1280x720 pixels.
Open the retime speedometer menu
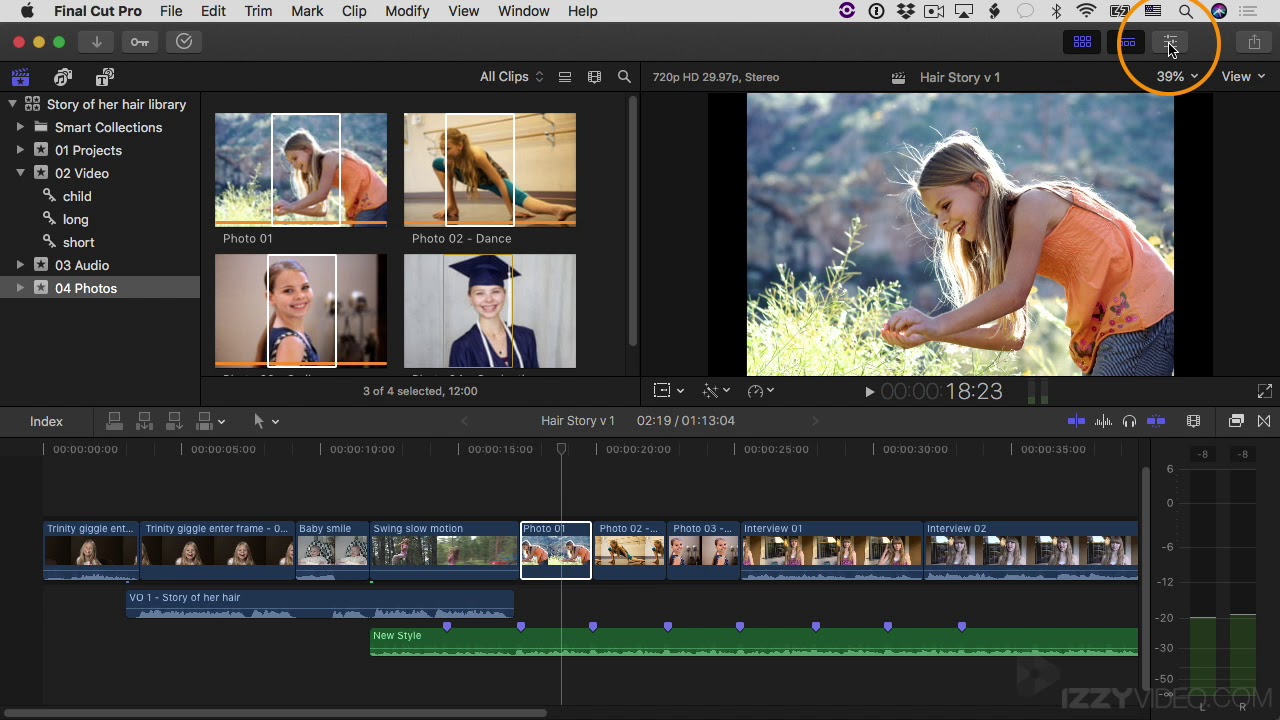(761, 391)
